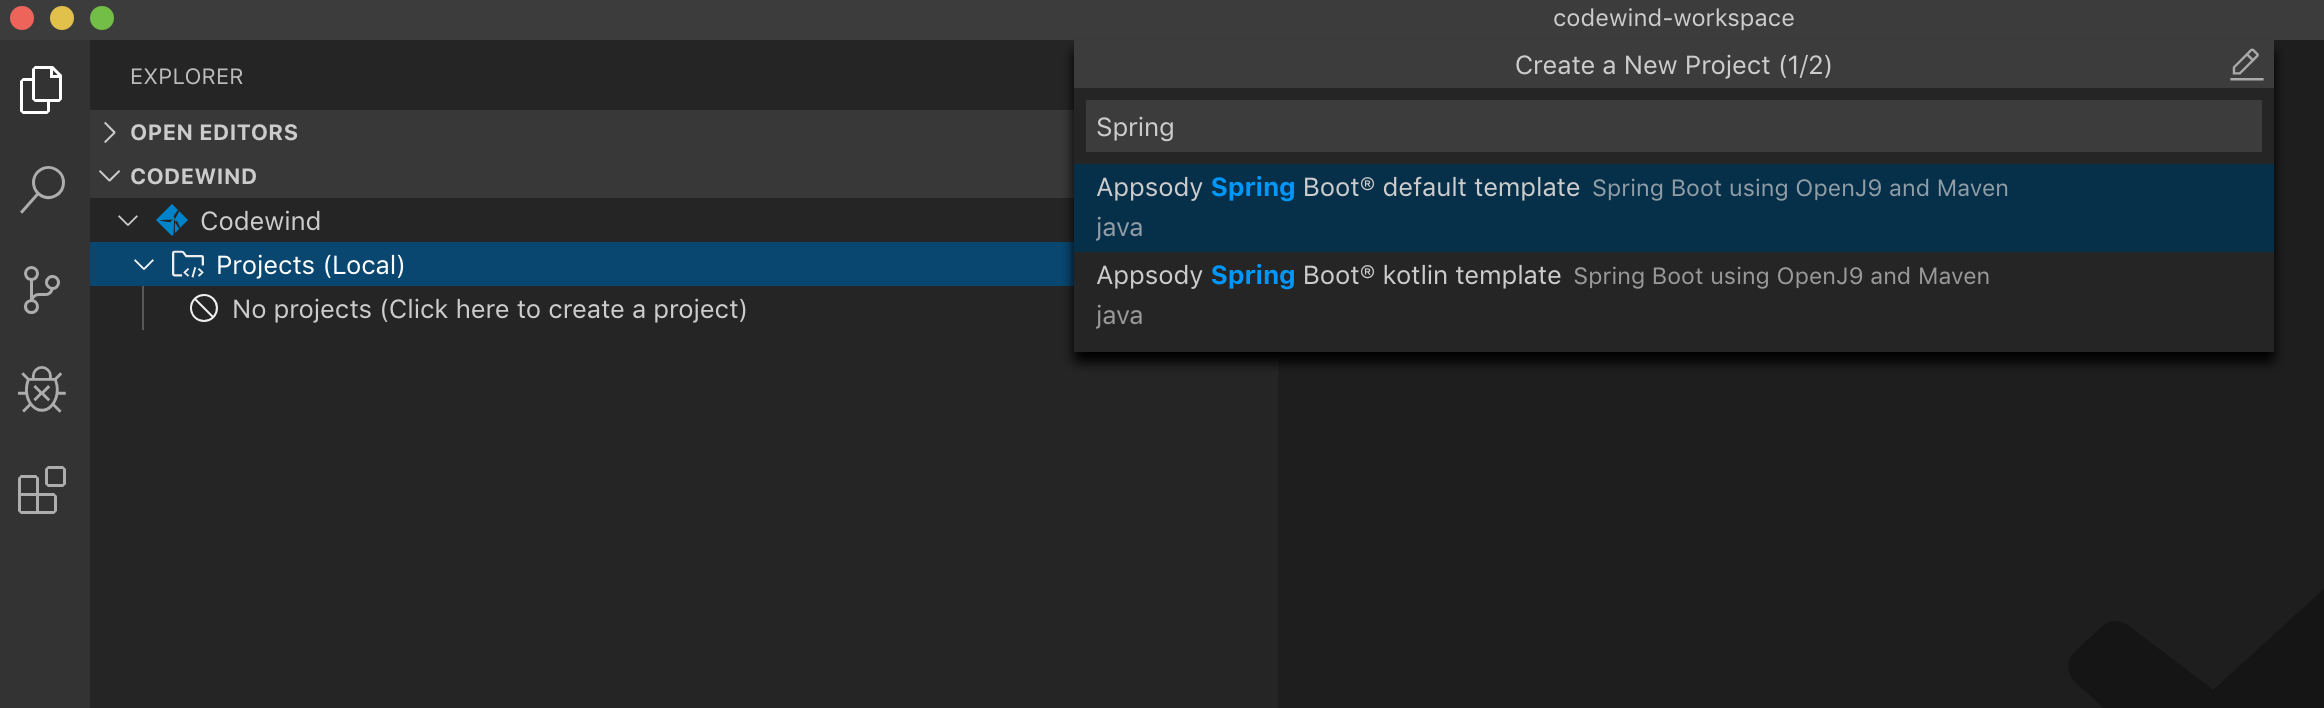Select the Codewind tree label
2324x708 pixels.
click(260, 221)
